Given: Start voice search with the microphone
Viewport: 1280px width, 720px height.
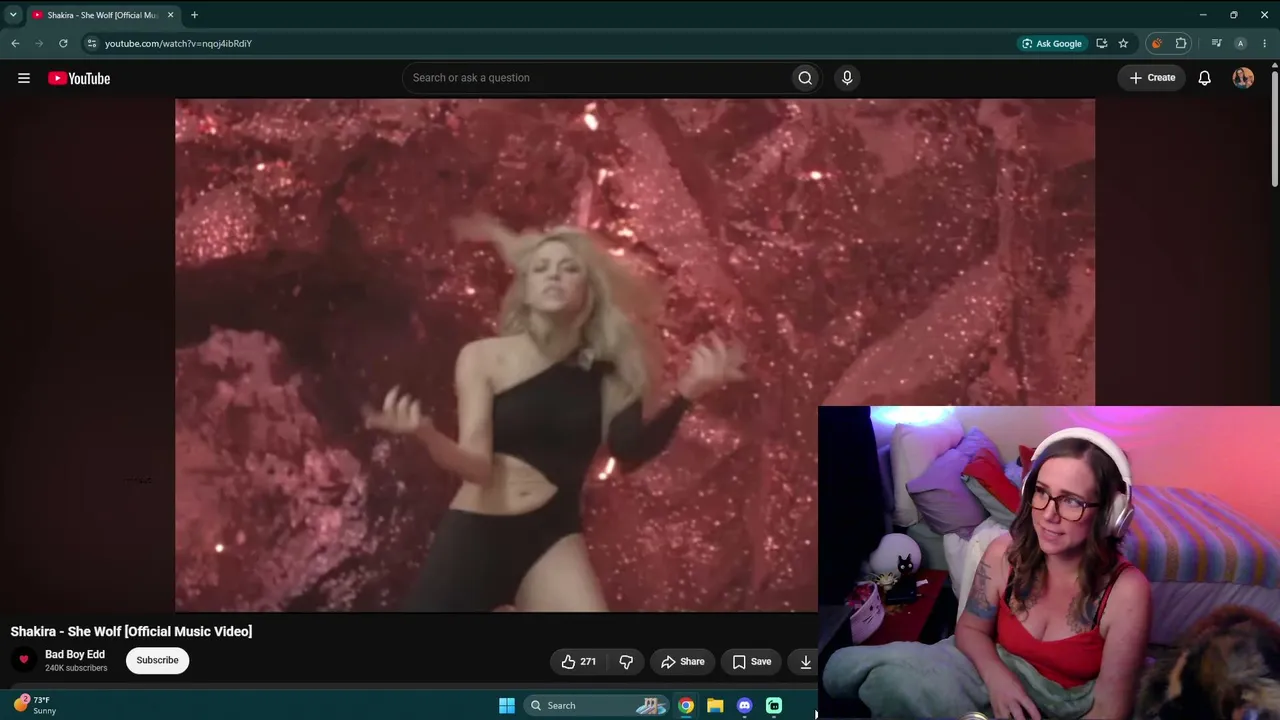Looking at the screenshot, I should click(x=847, y=78).
